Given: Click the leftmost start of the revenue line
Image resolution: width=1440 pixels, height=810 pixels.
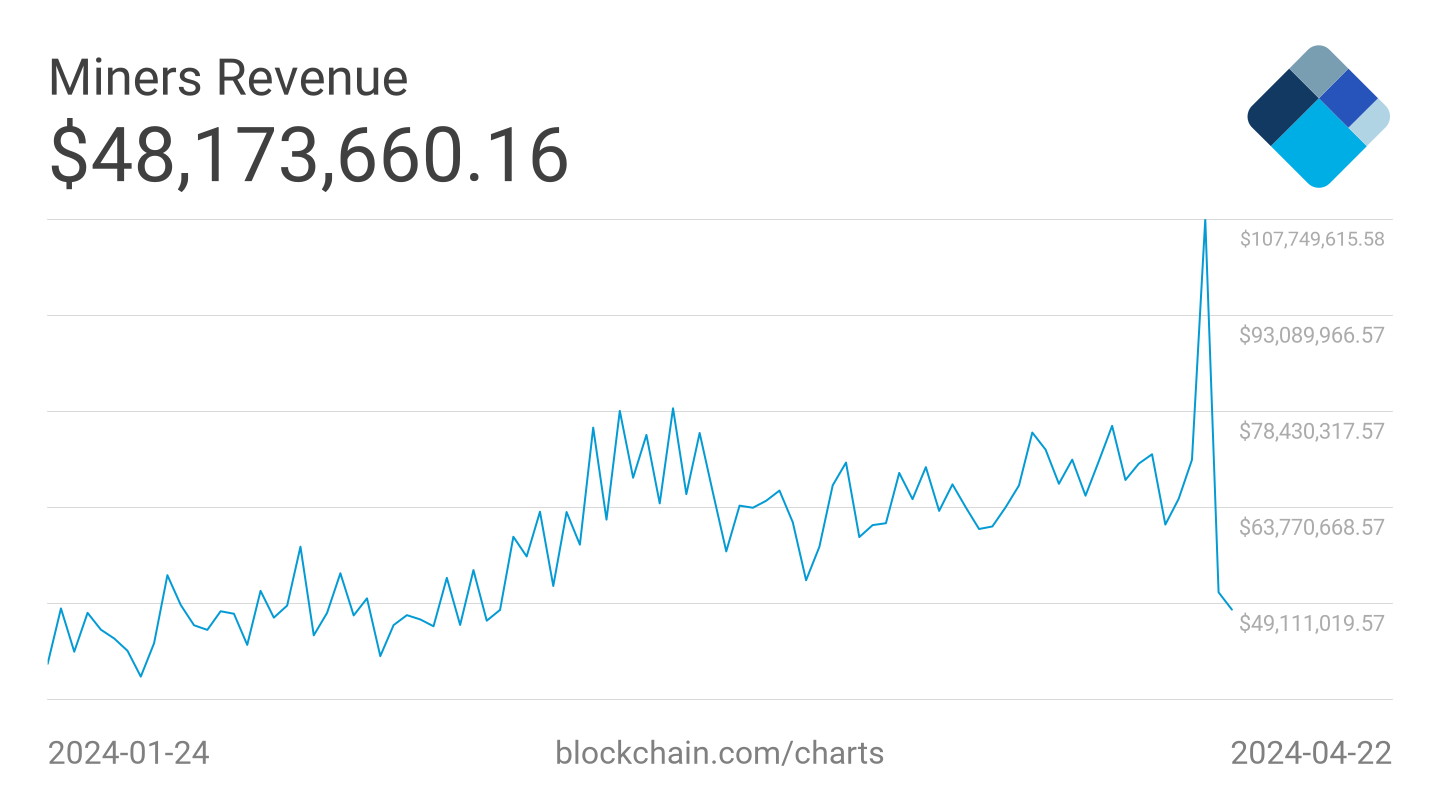Looking at the screenshot, I should pyautogui.click(x=48, y=663).
